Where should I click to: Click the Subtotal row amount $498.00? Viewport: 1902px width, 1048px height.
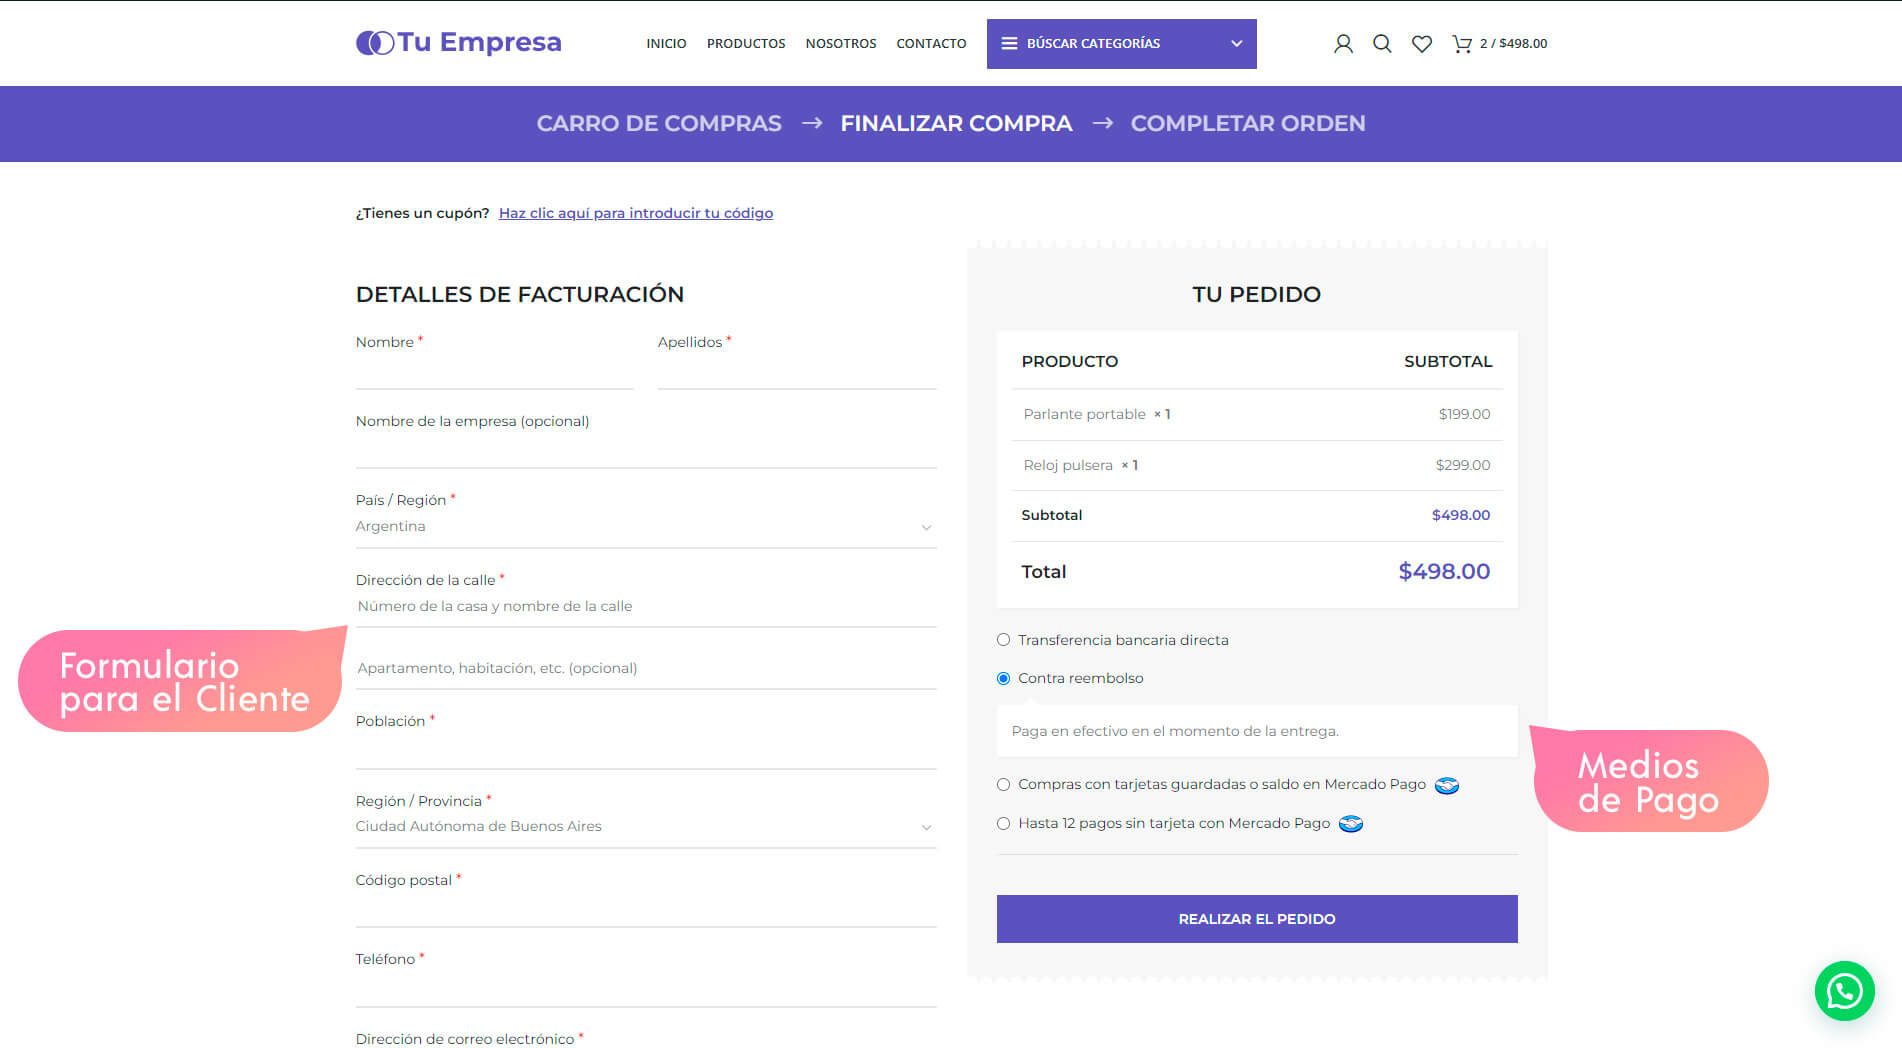(x=1461, y=516)
